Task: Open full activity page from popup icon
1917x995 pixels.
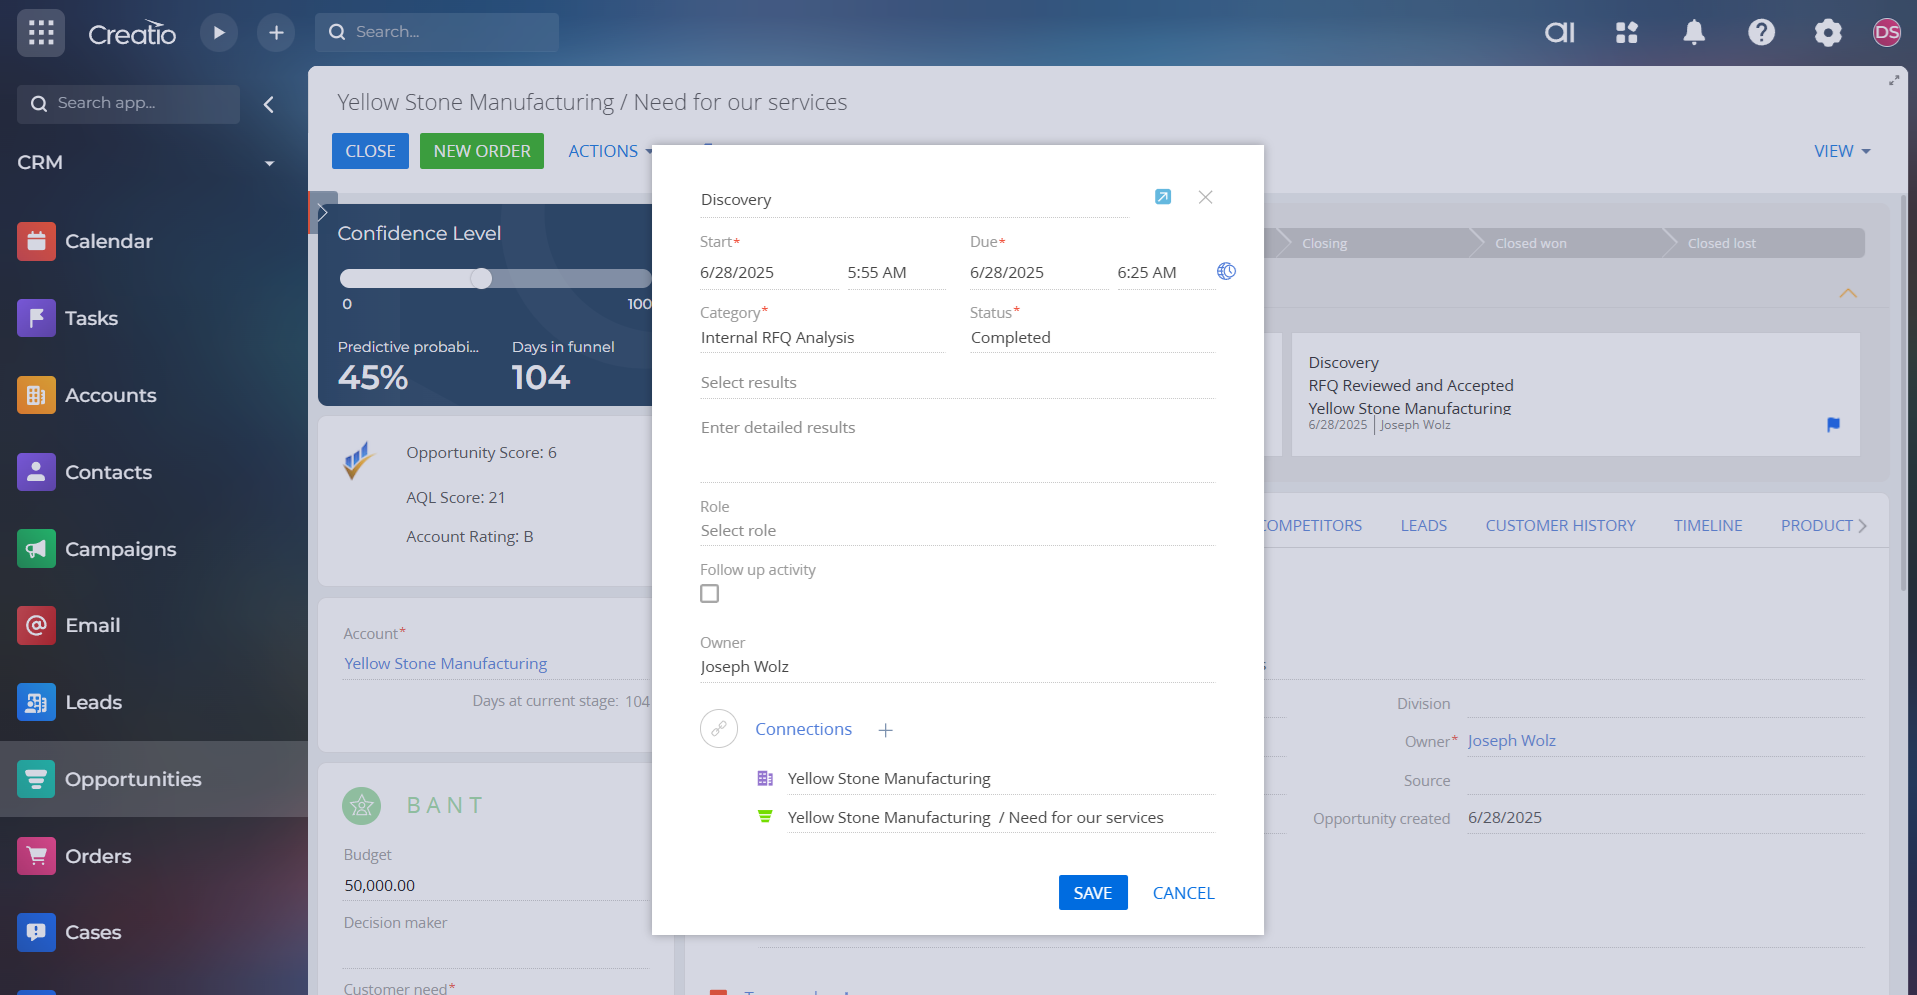Action: 1162,197
